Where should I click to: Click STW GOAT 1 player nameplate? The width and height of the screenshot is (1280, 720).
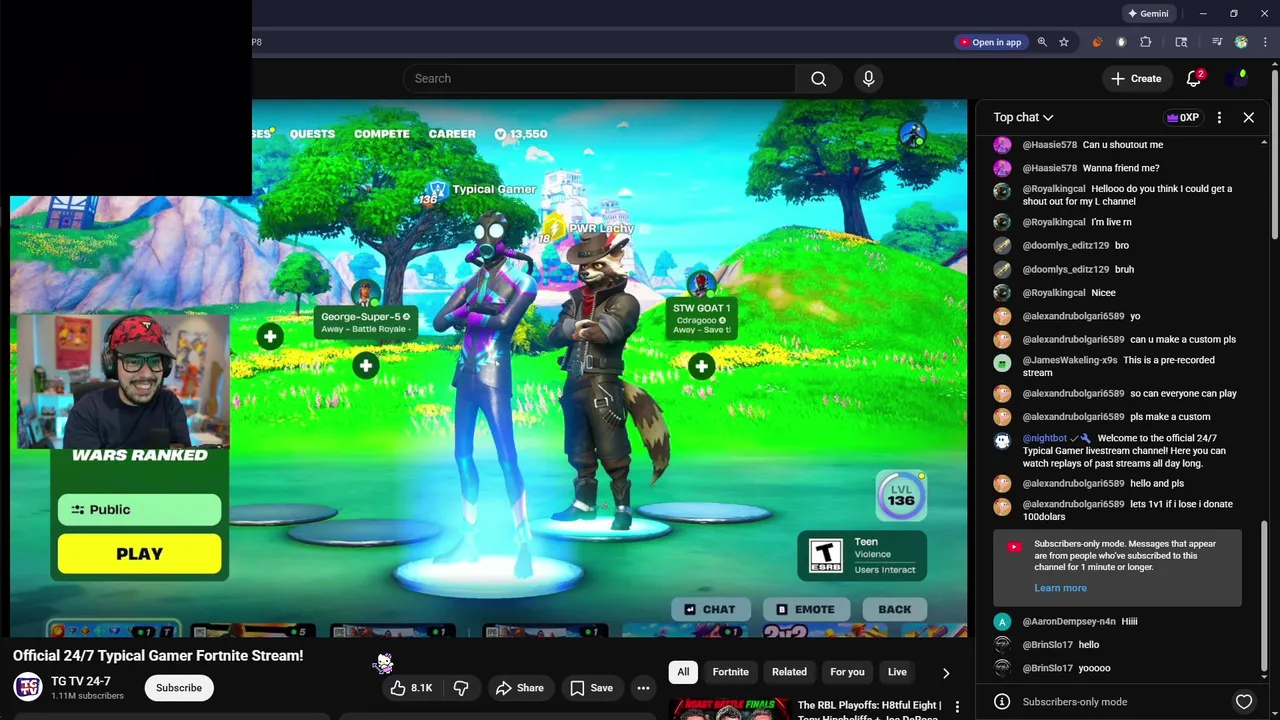coord(701,318)
